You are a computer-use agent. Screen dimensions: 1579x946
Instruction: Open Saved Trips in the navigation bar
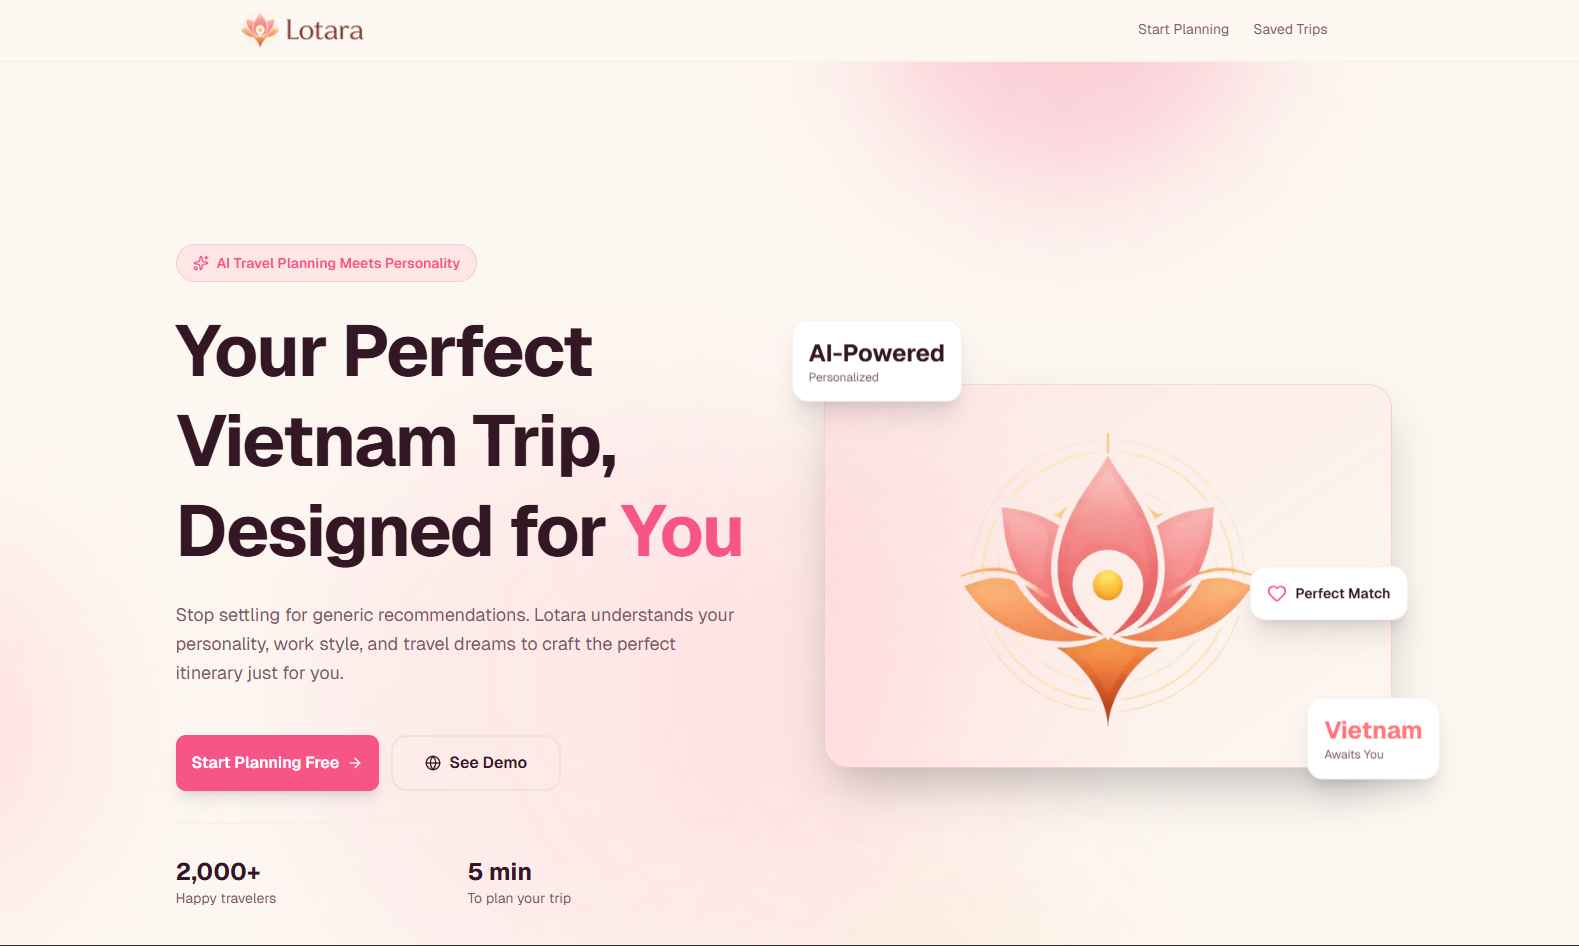coord(1290,30)
